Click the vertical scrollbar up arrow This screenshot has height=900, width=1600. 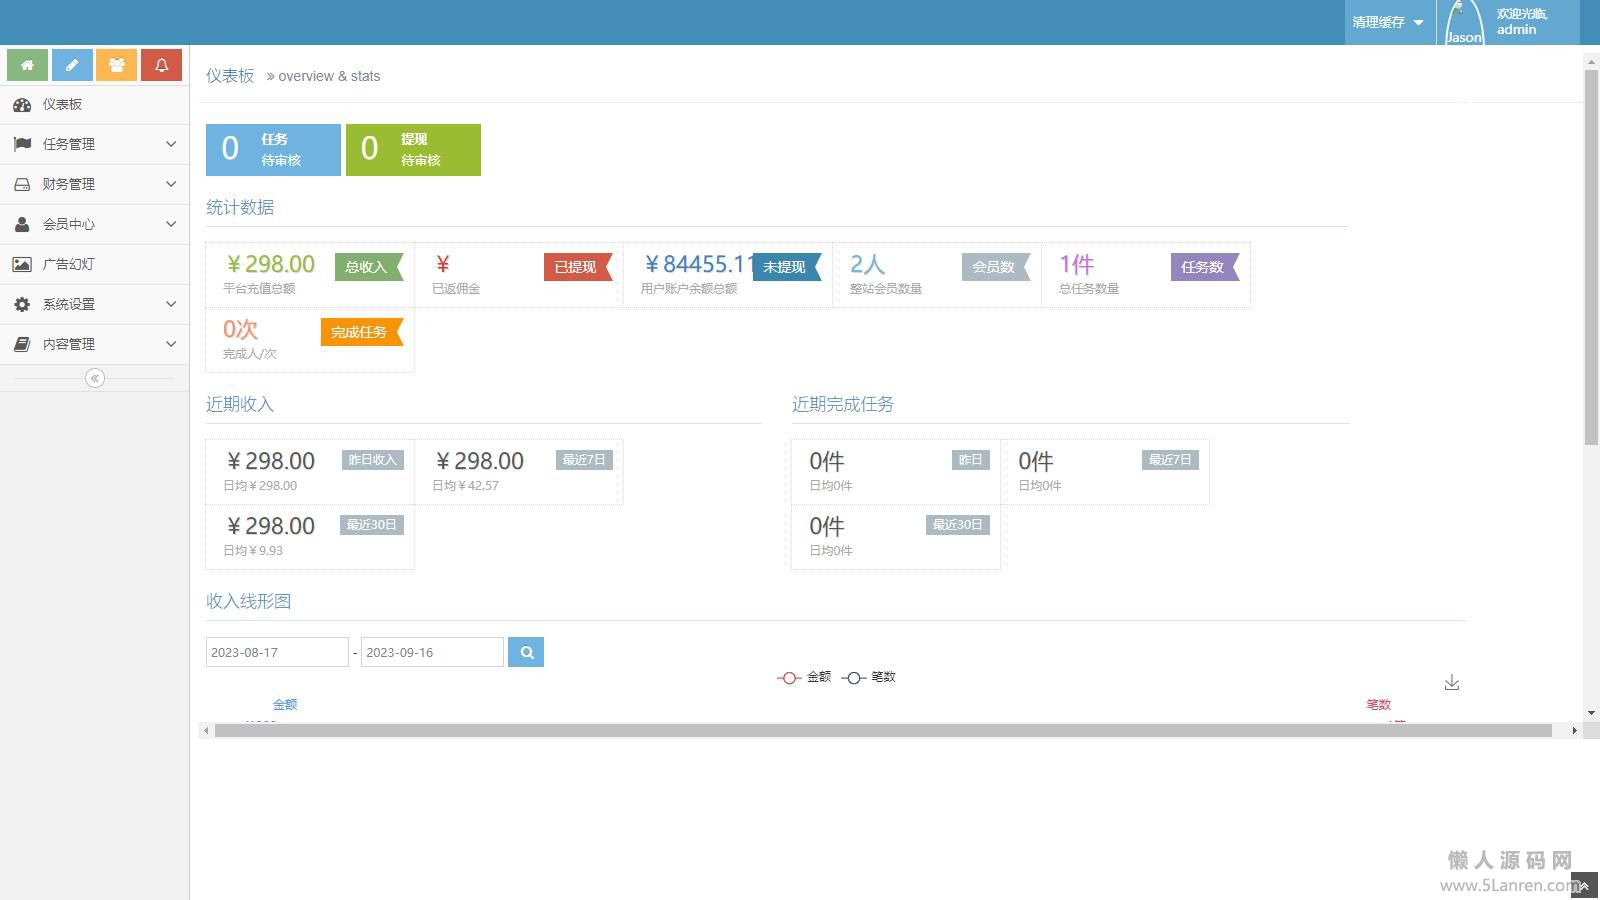pos(1591,62)
